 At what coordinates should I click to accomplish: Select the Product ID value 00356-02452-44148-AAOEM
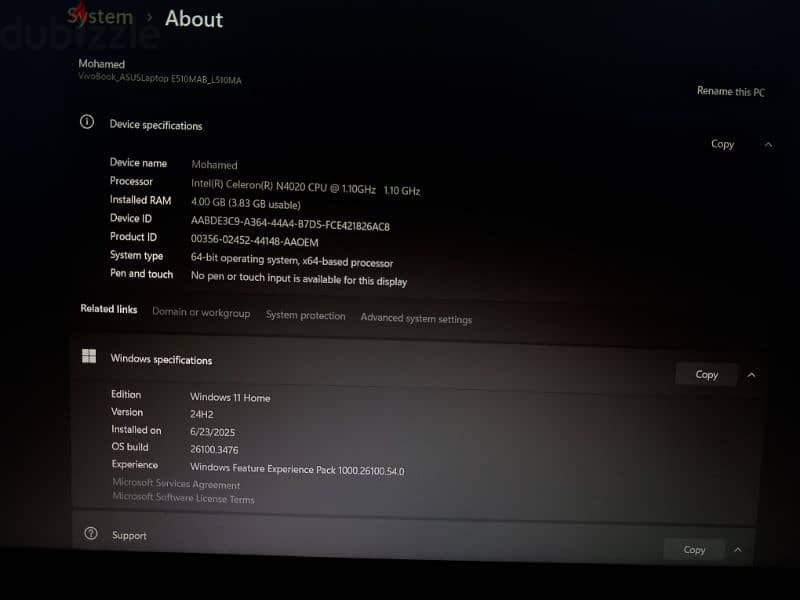coord(254,240)
